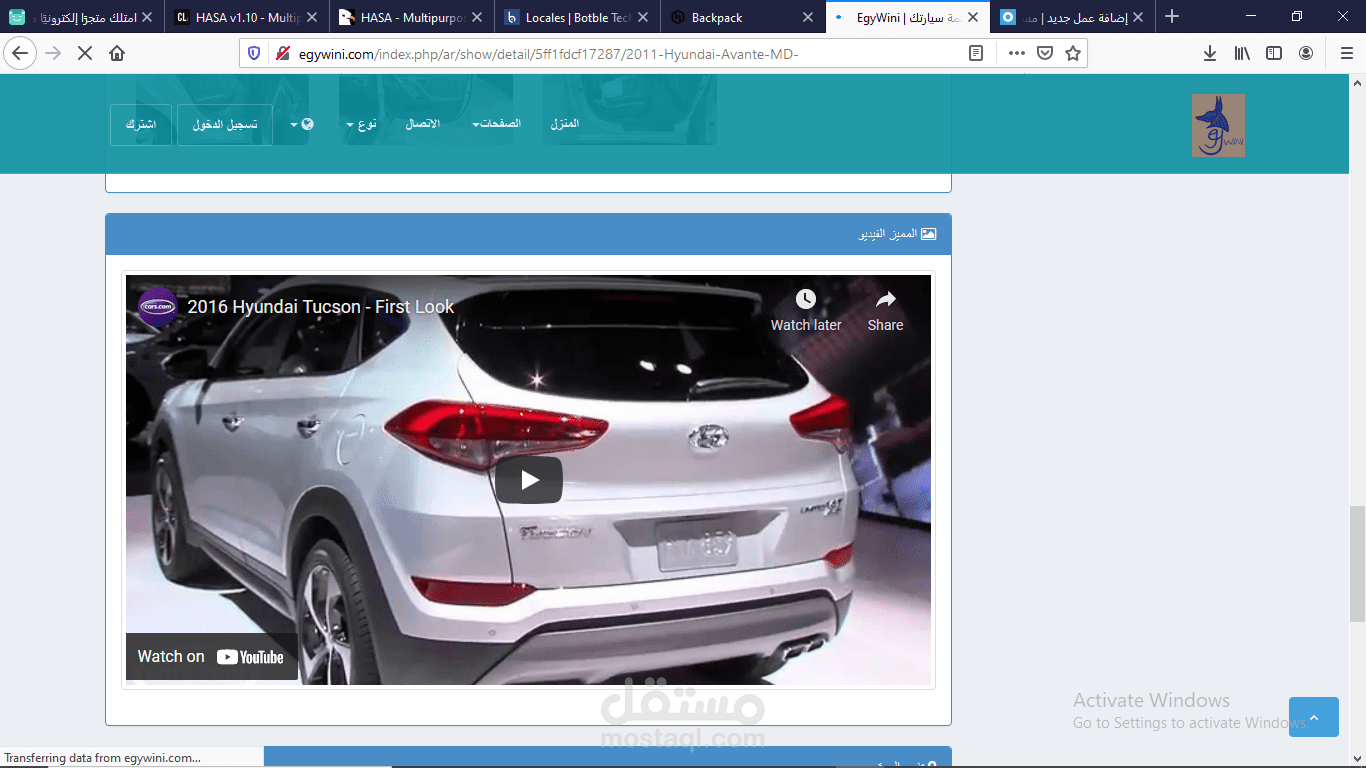Switch to the امتلك متجرًا tab
1366x768 pixels.
(82, 17)
